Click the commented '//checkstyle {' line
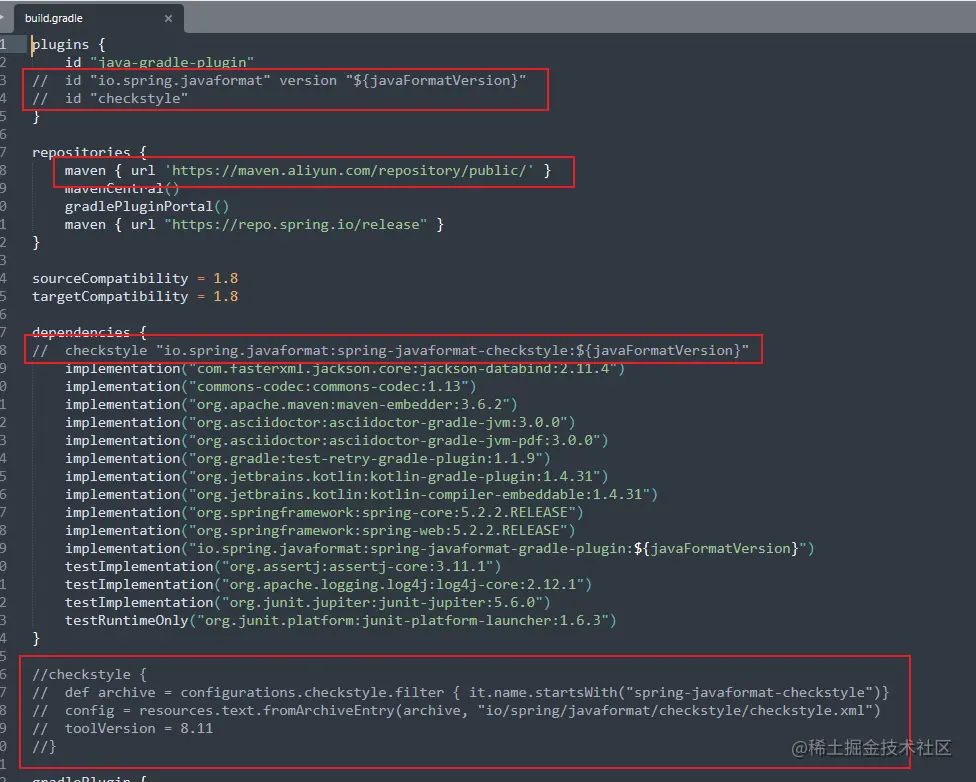Screen dimensions: 976x782 (89, 675)
